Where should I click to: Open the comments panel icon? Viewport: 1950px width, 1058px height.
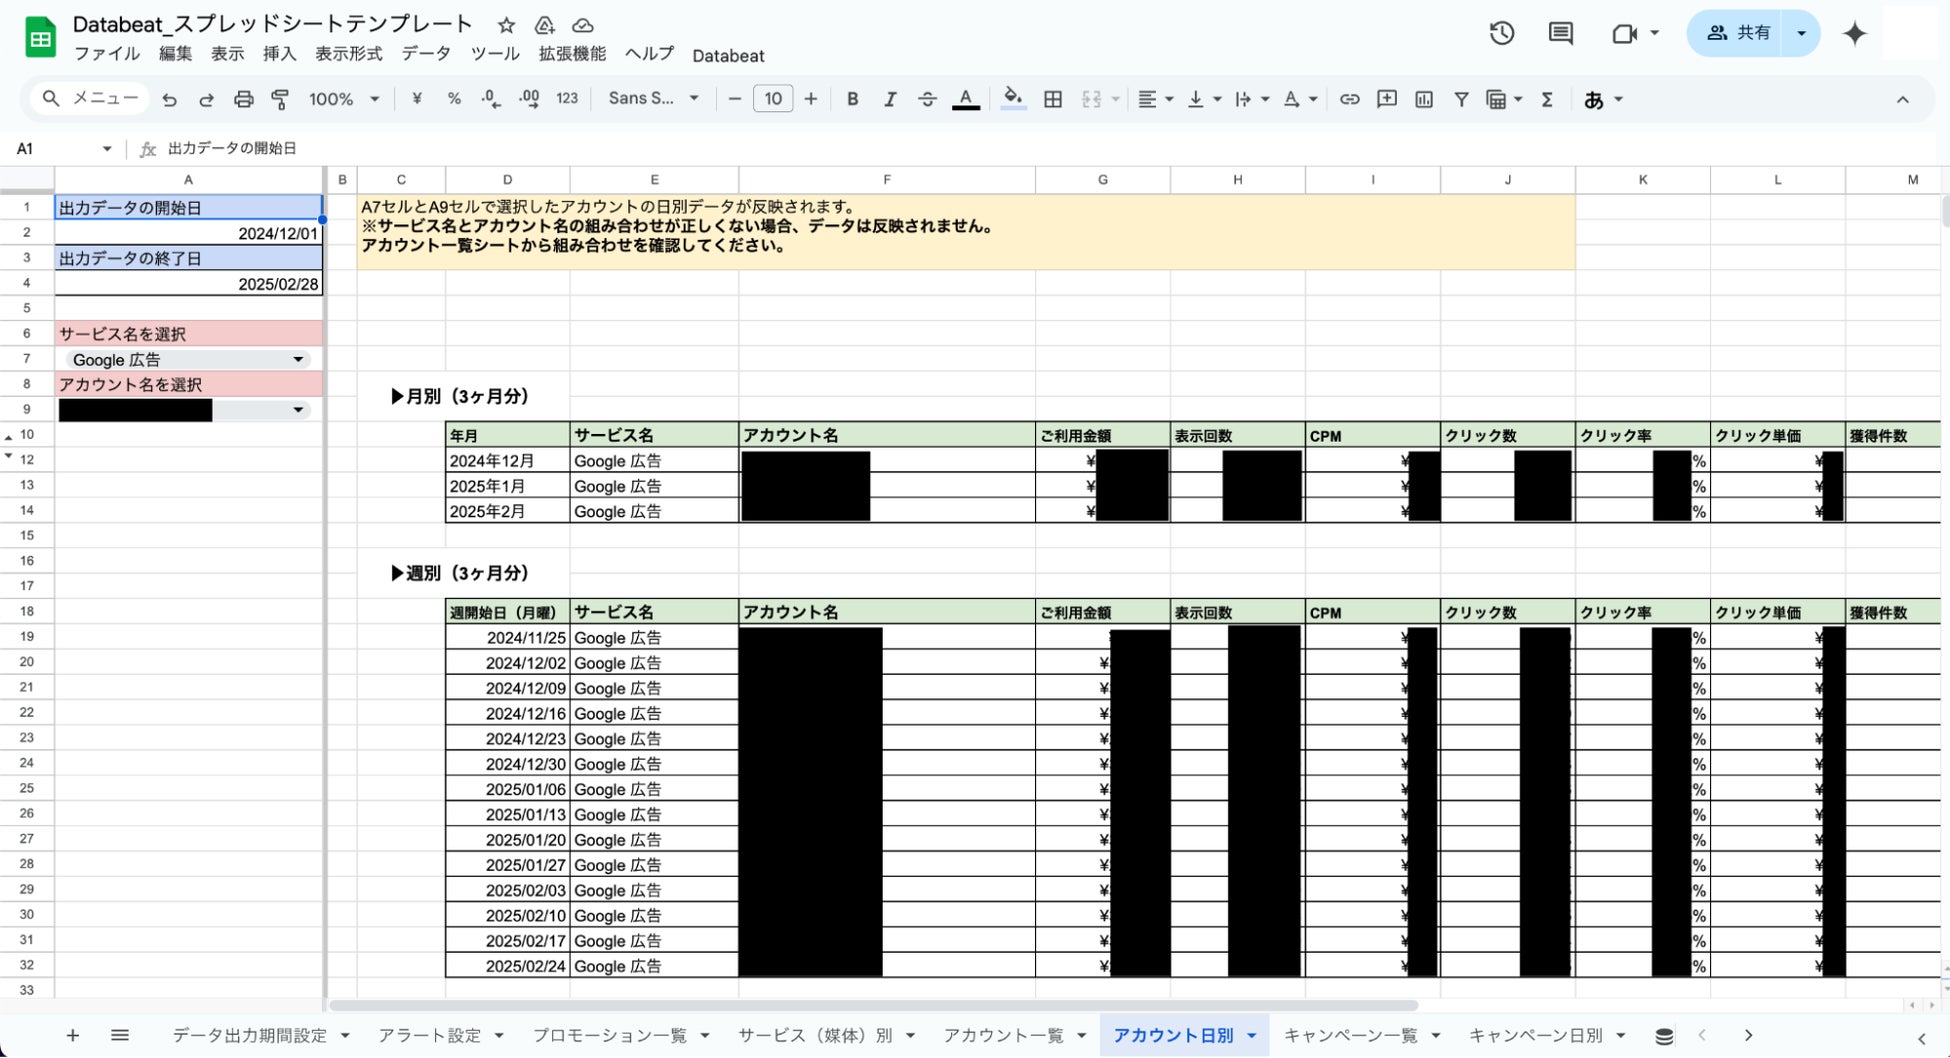pos(1560,33)
